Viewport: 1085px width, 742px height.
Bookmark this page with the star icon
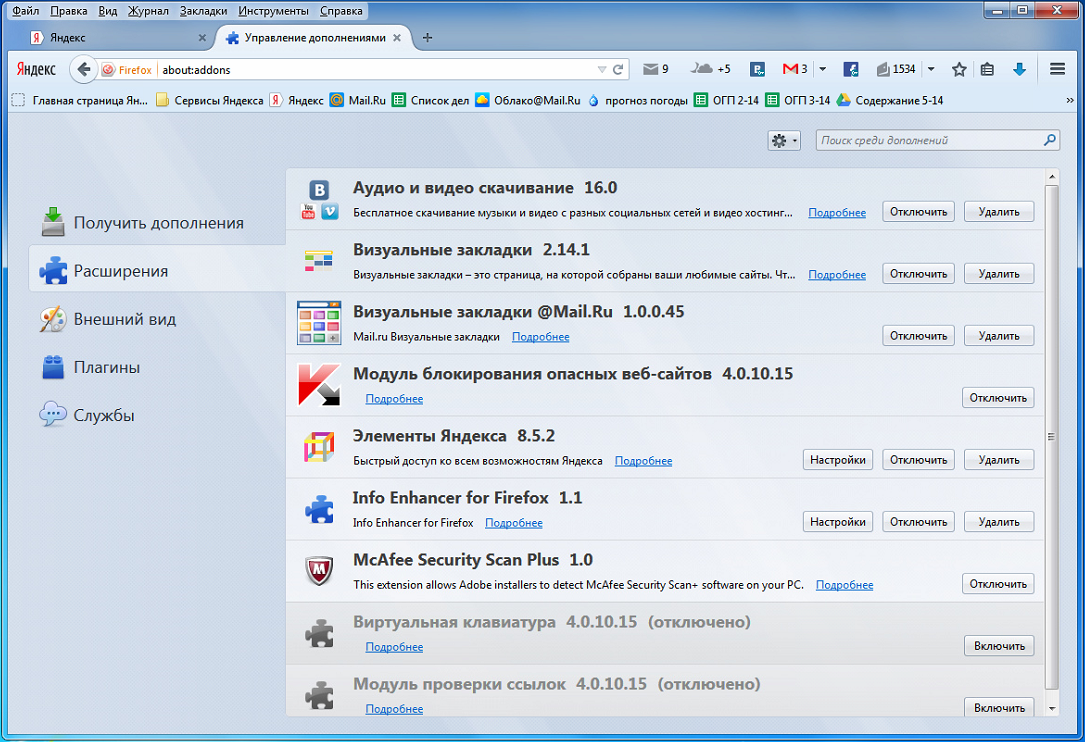coord(959,69)
